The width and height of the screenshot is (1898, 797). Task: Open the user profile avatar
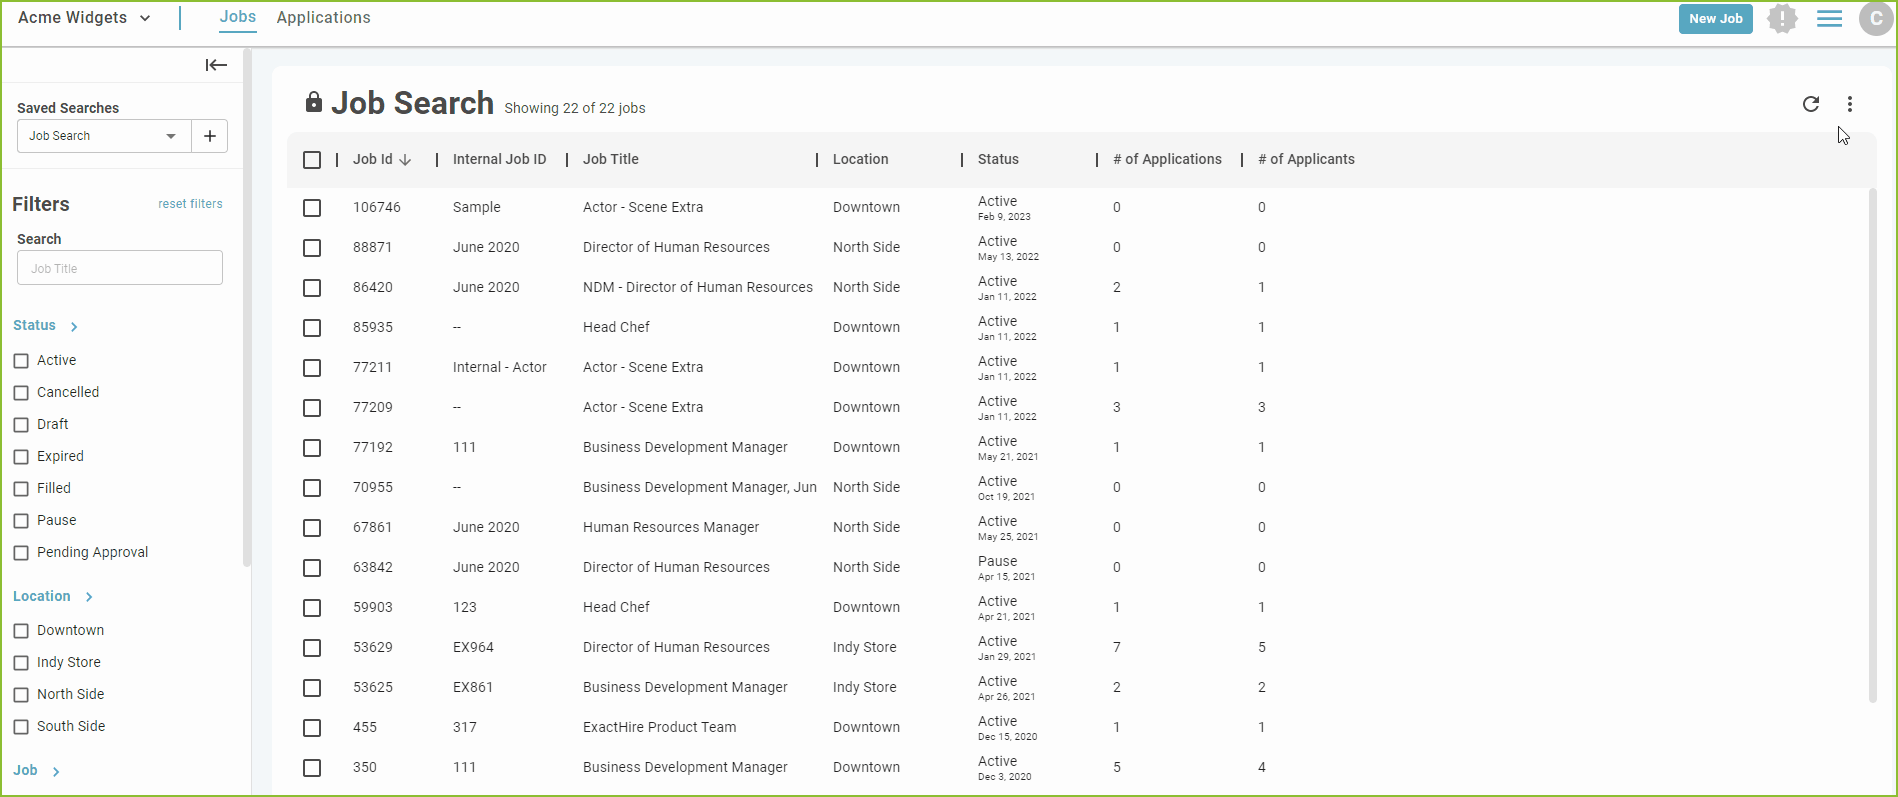click(1876, 19)
